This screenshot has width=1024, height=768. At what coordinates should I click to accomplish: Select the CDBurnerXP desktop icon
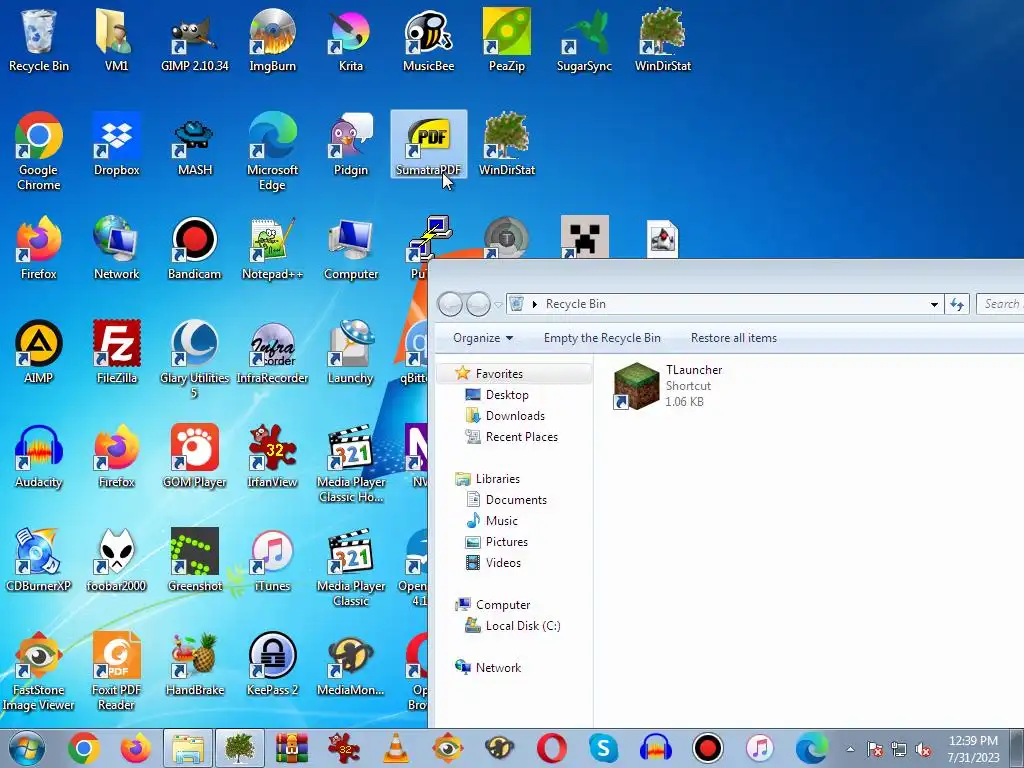pyautogui.click(x=39, y=560)
